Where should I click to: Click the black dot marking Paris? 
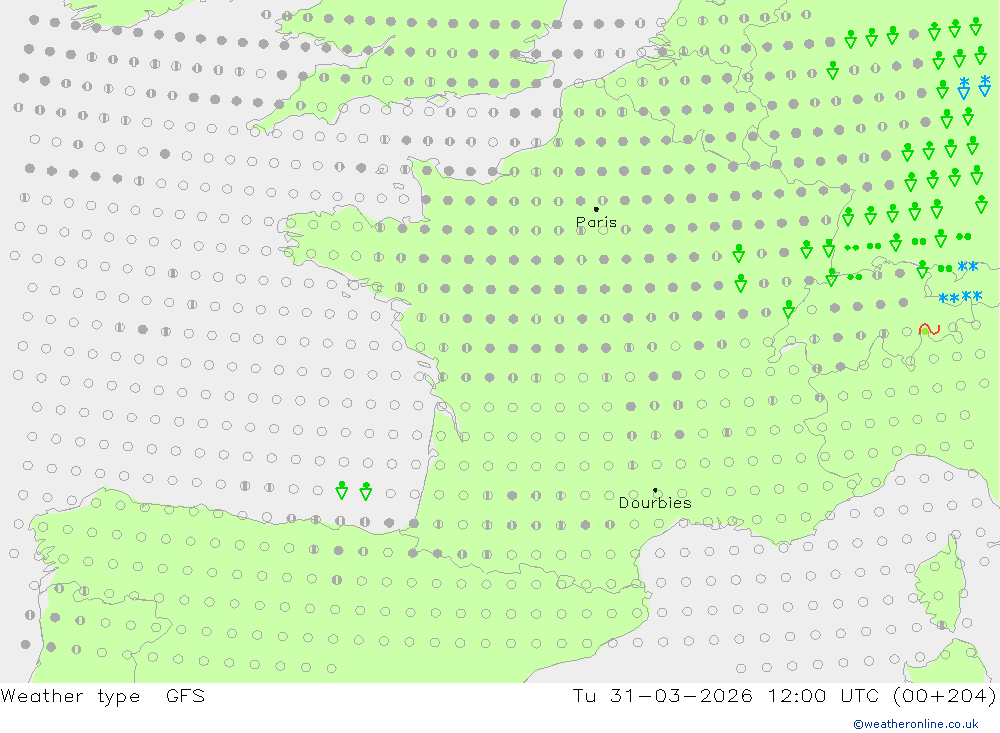[596, 209]
